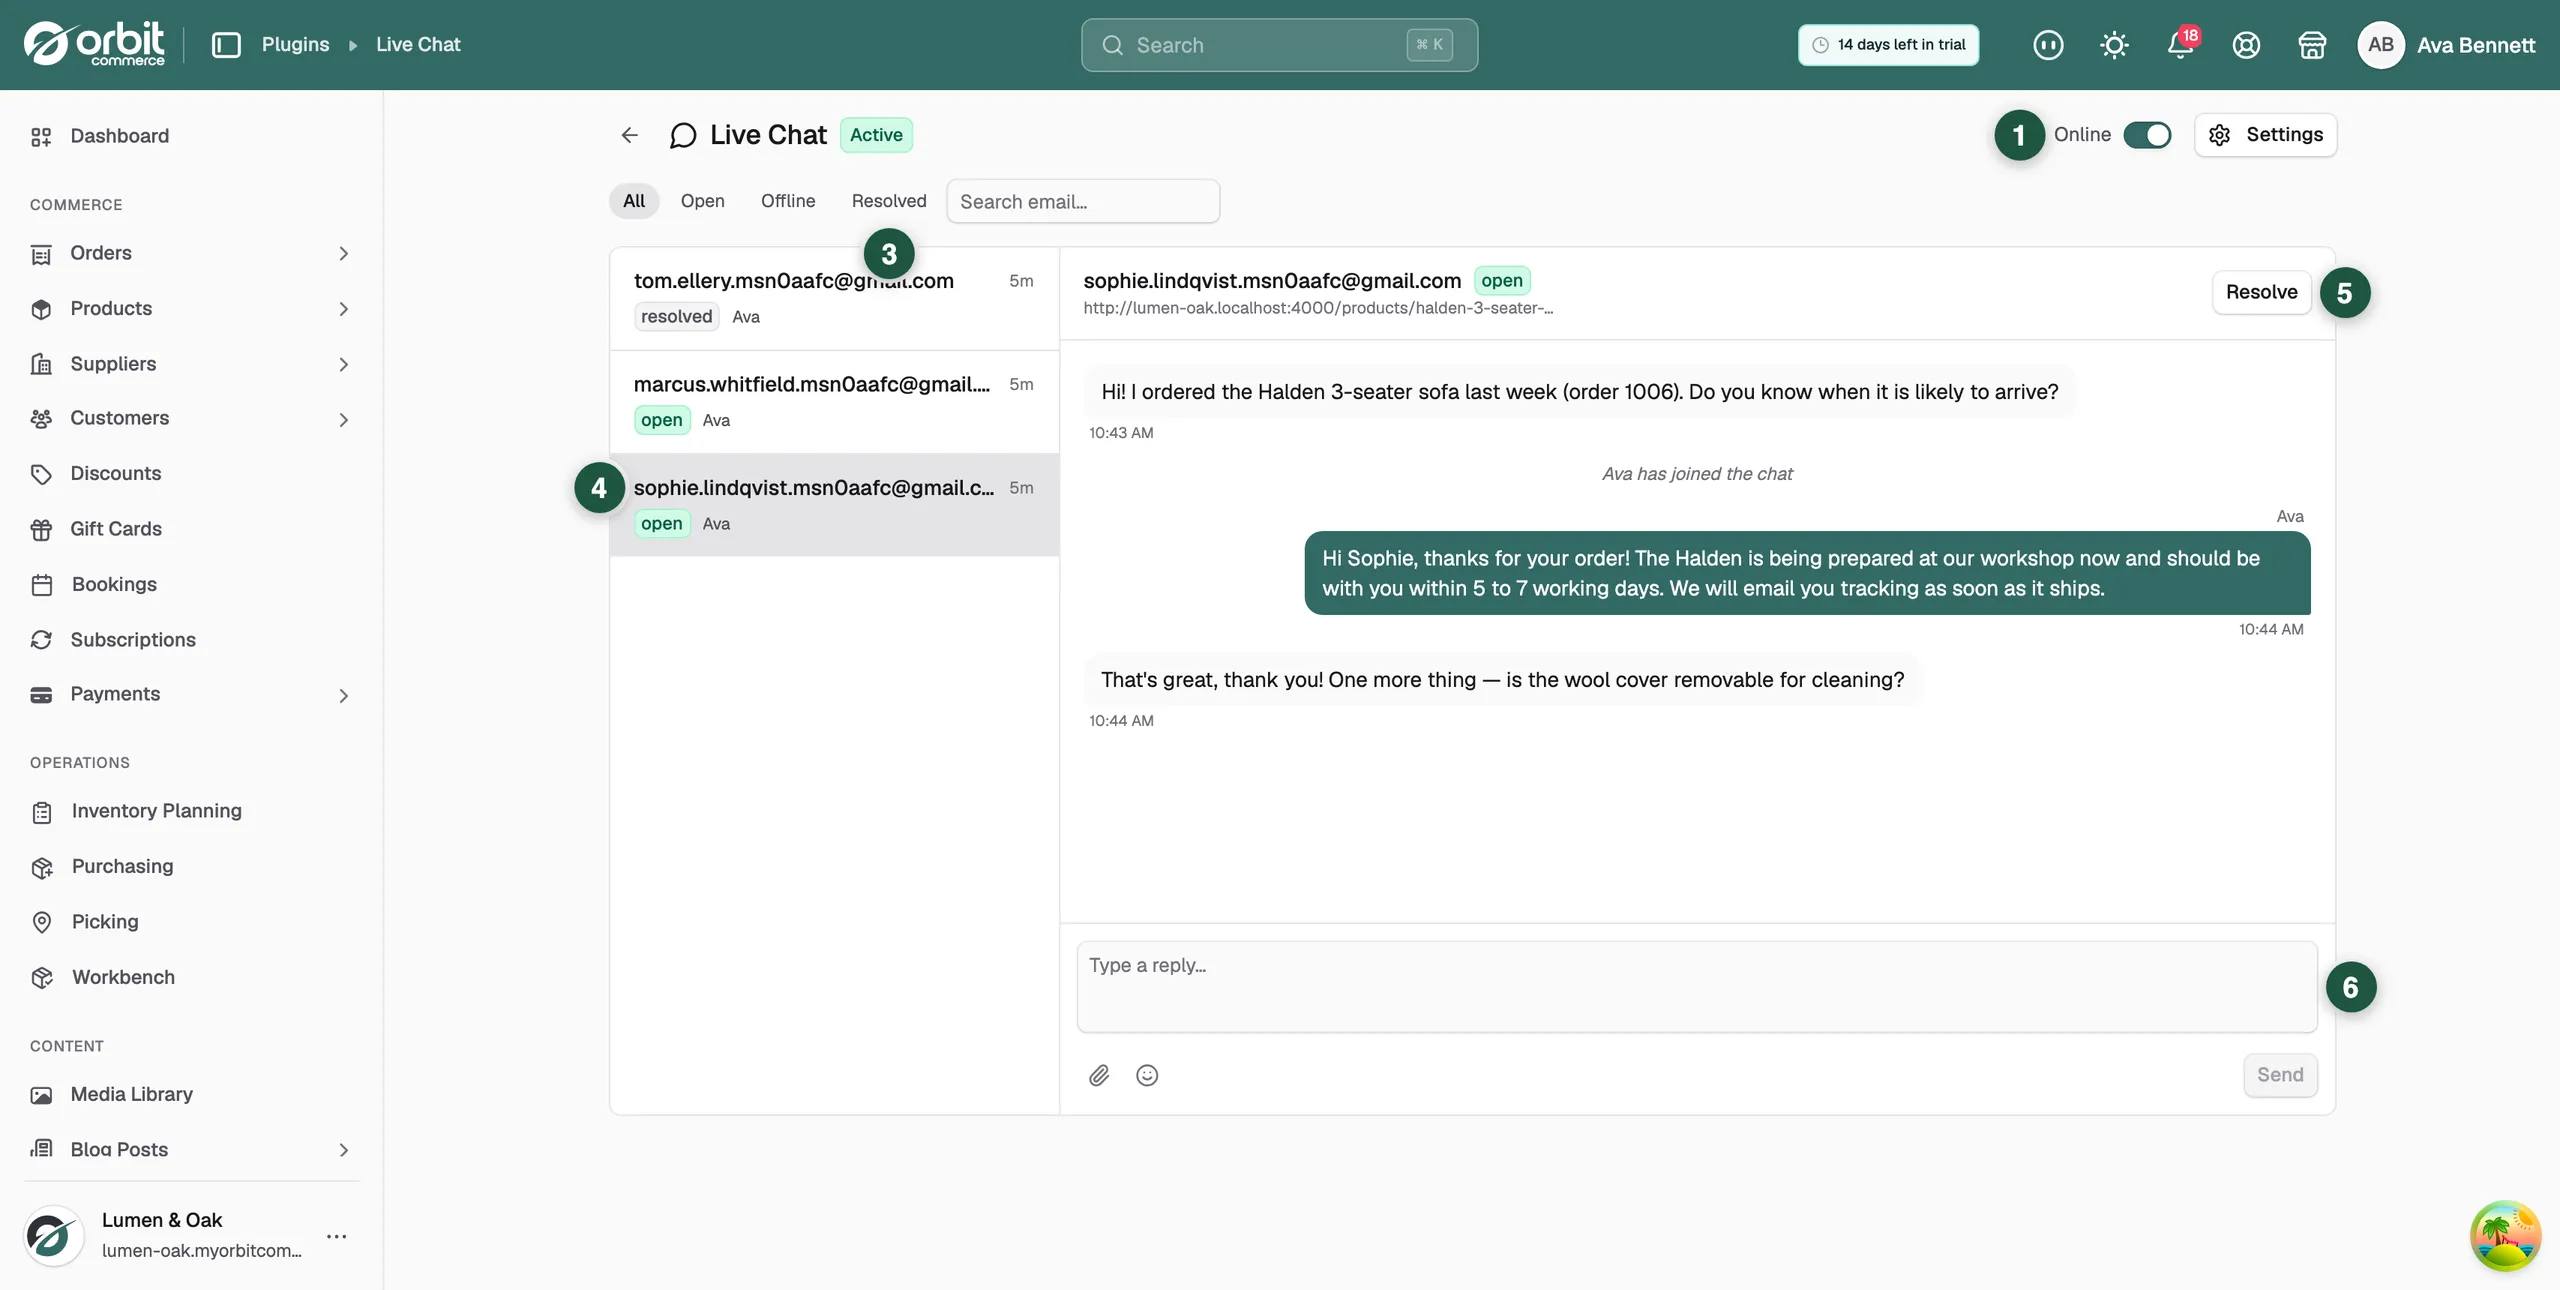Click the Subscriptions refresh icon
Viewport: 2560px width, 1290px height.
(41, 640)
